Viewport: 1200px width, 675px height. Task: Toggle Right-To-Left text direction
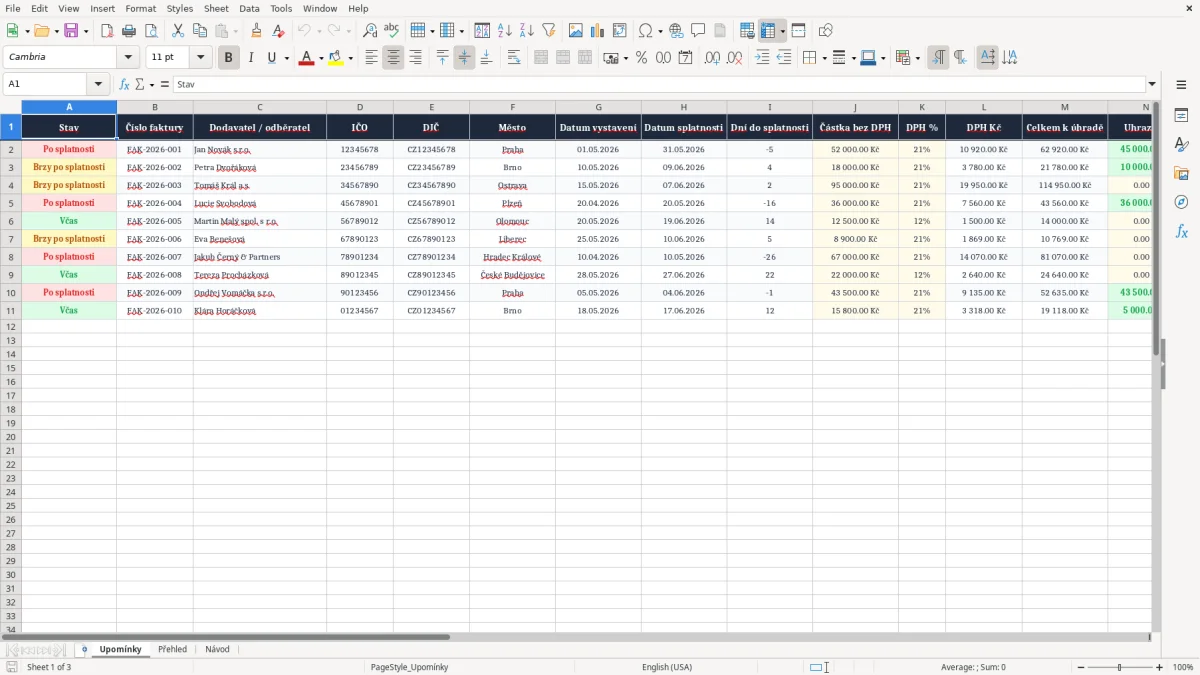[960, 58]
